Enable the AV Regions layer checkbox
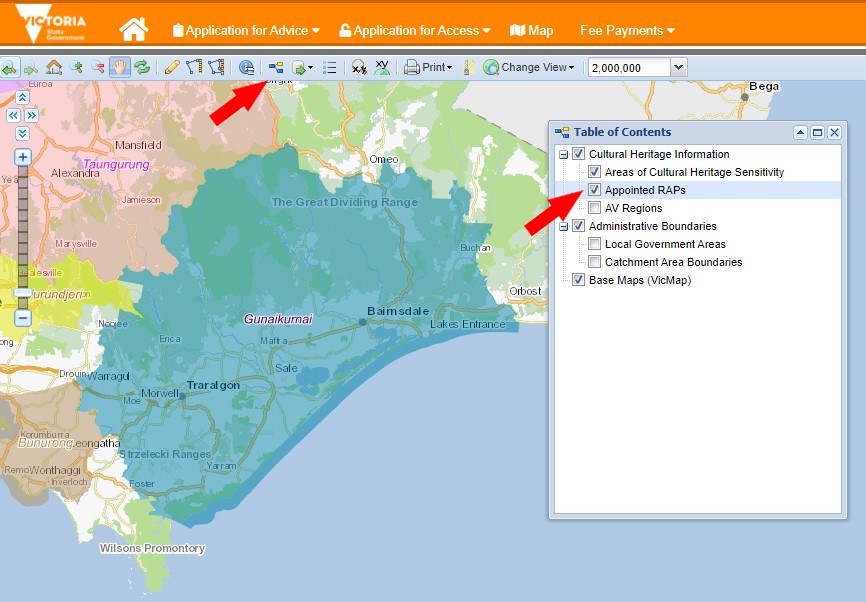Screen dimensions: 866x602 594,208
